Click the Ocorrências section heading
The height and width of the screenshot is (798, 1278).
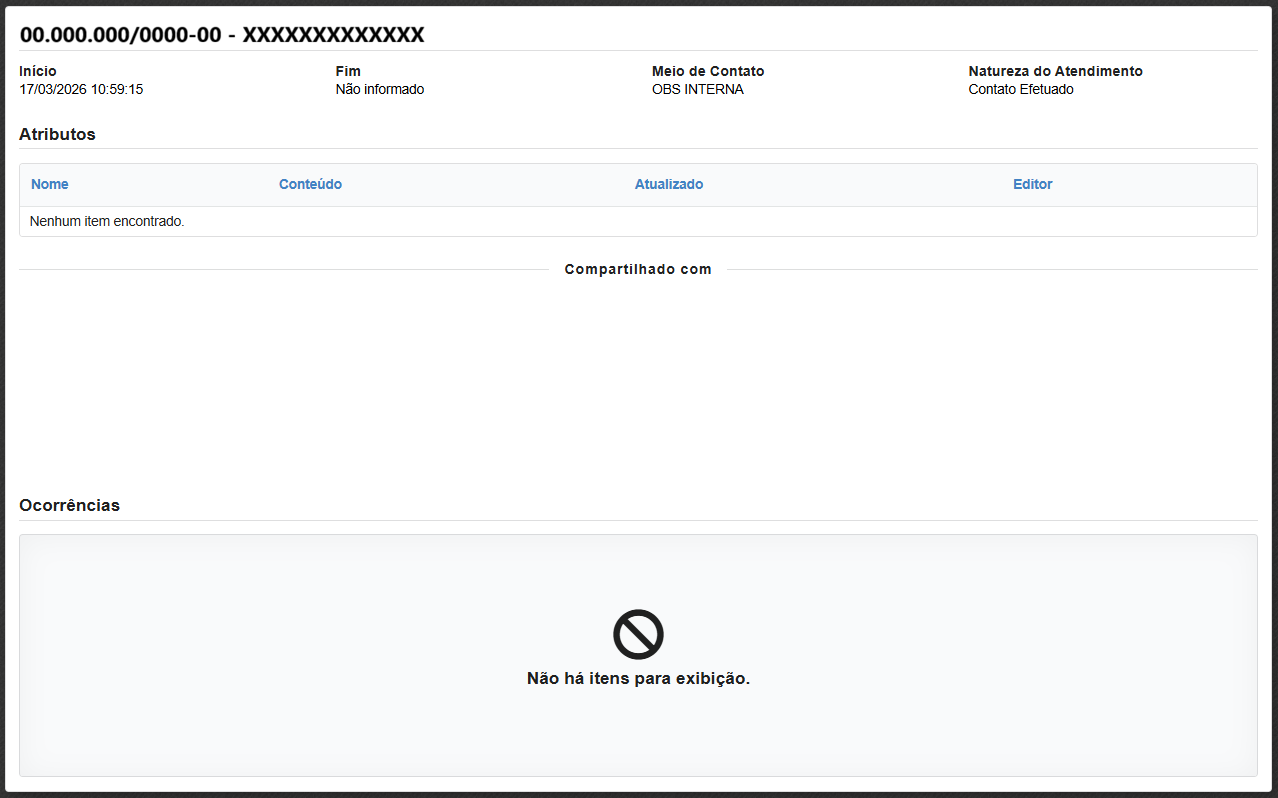coord(69,505)
